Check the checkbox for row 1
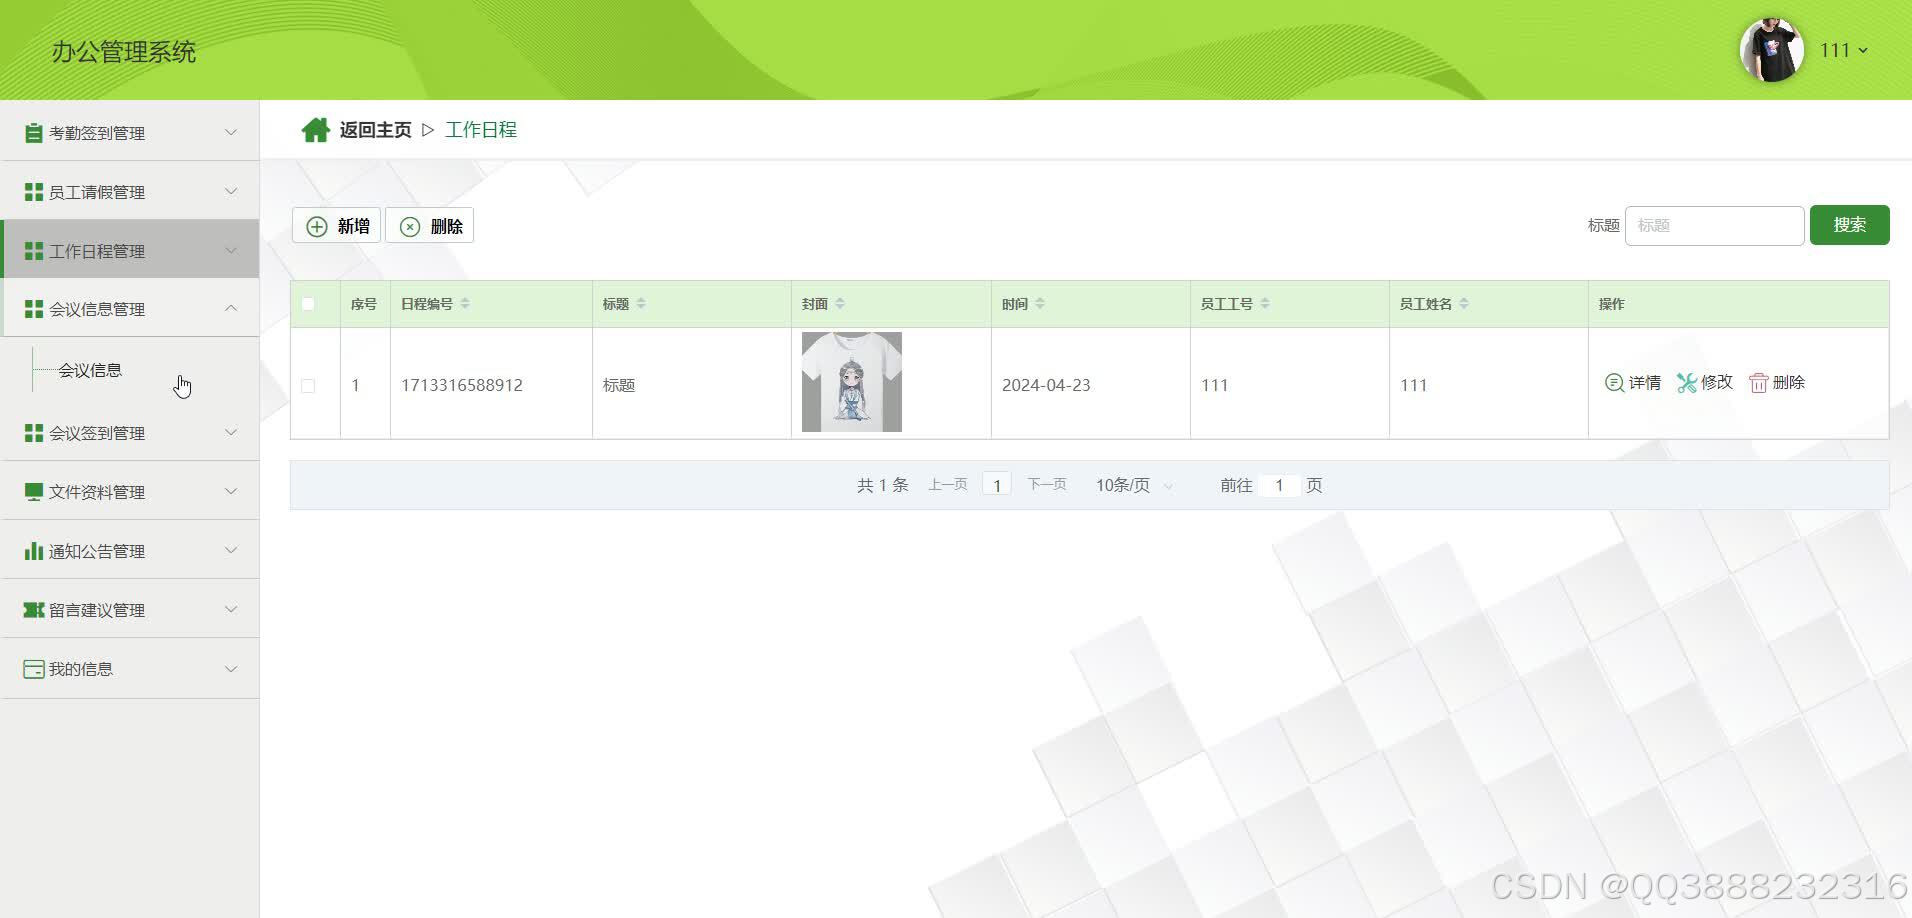 click(x=308, y=385)
